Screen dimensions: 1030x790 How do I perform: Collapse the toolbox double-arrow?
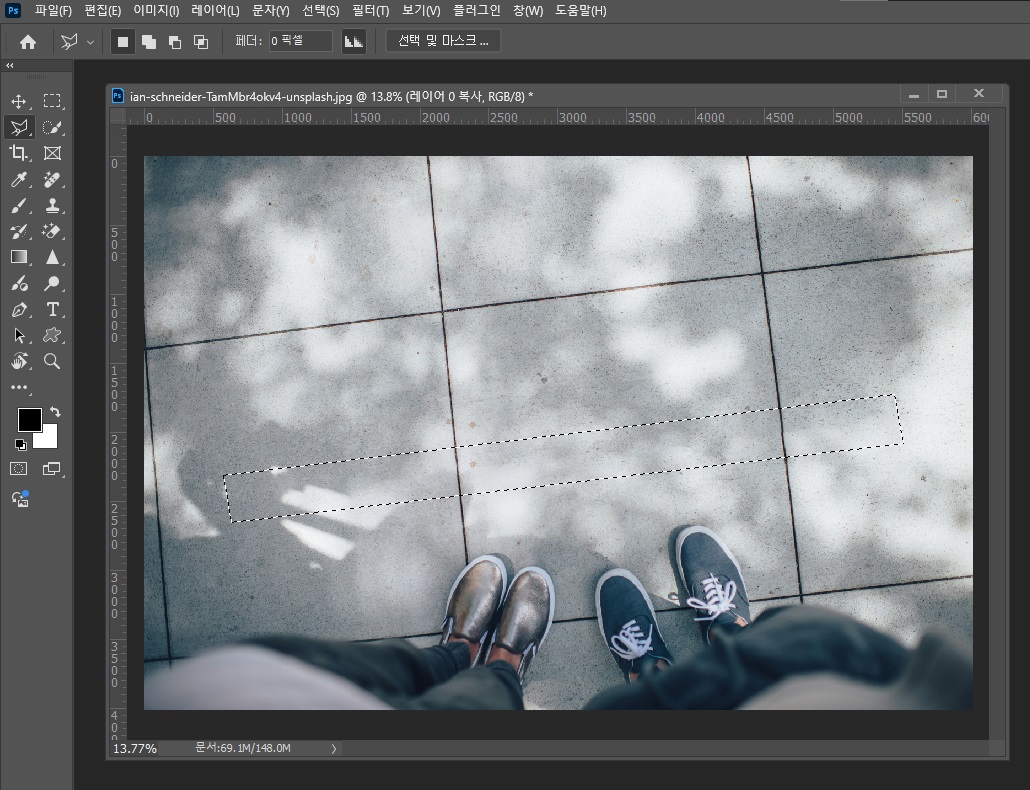coord(9,65)
